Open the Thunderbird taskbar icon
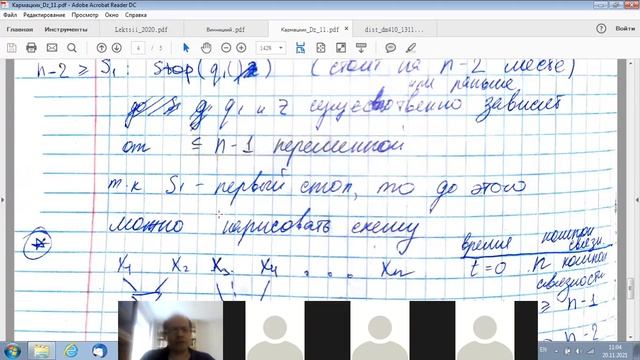The width and height of the screenshot is (640, 360). click(99, 351)
